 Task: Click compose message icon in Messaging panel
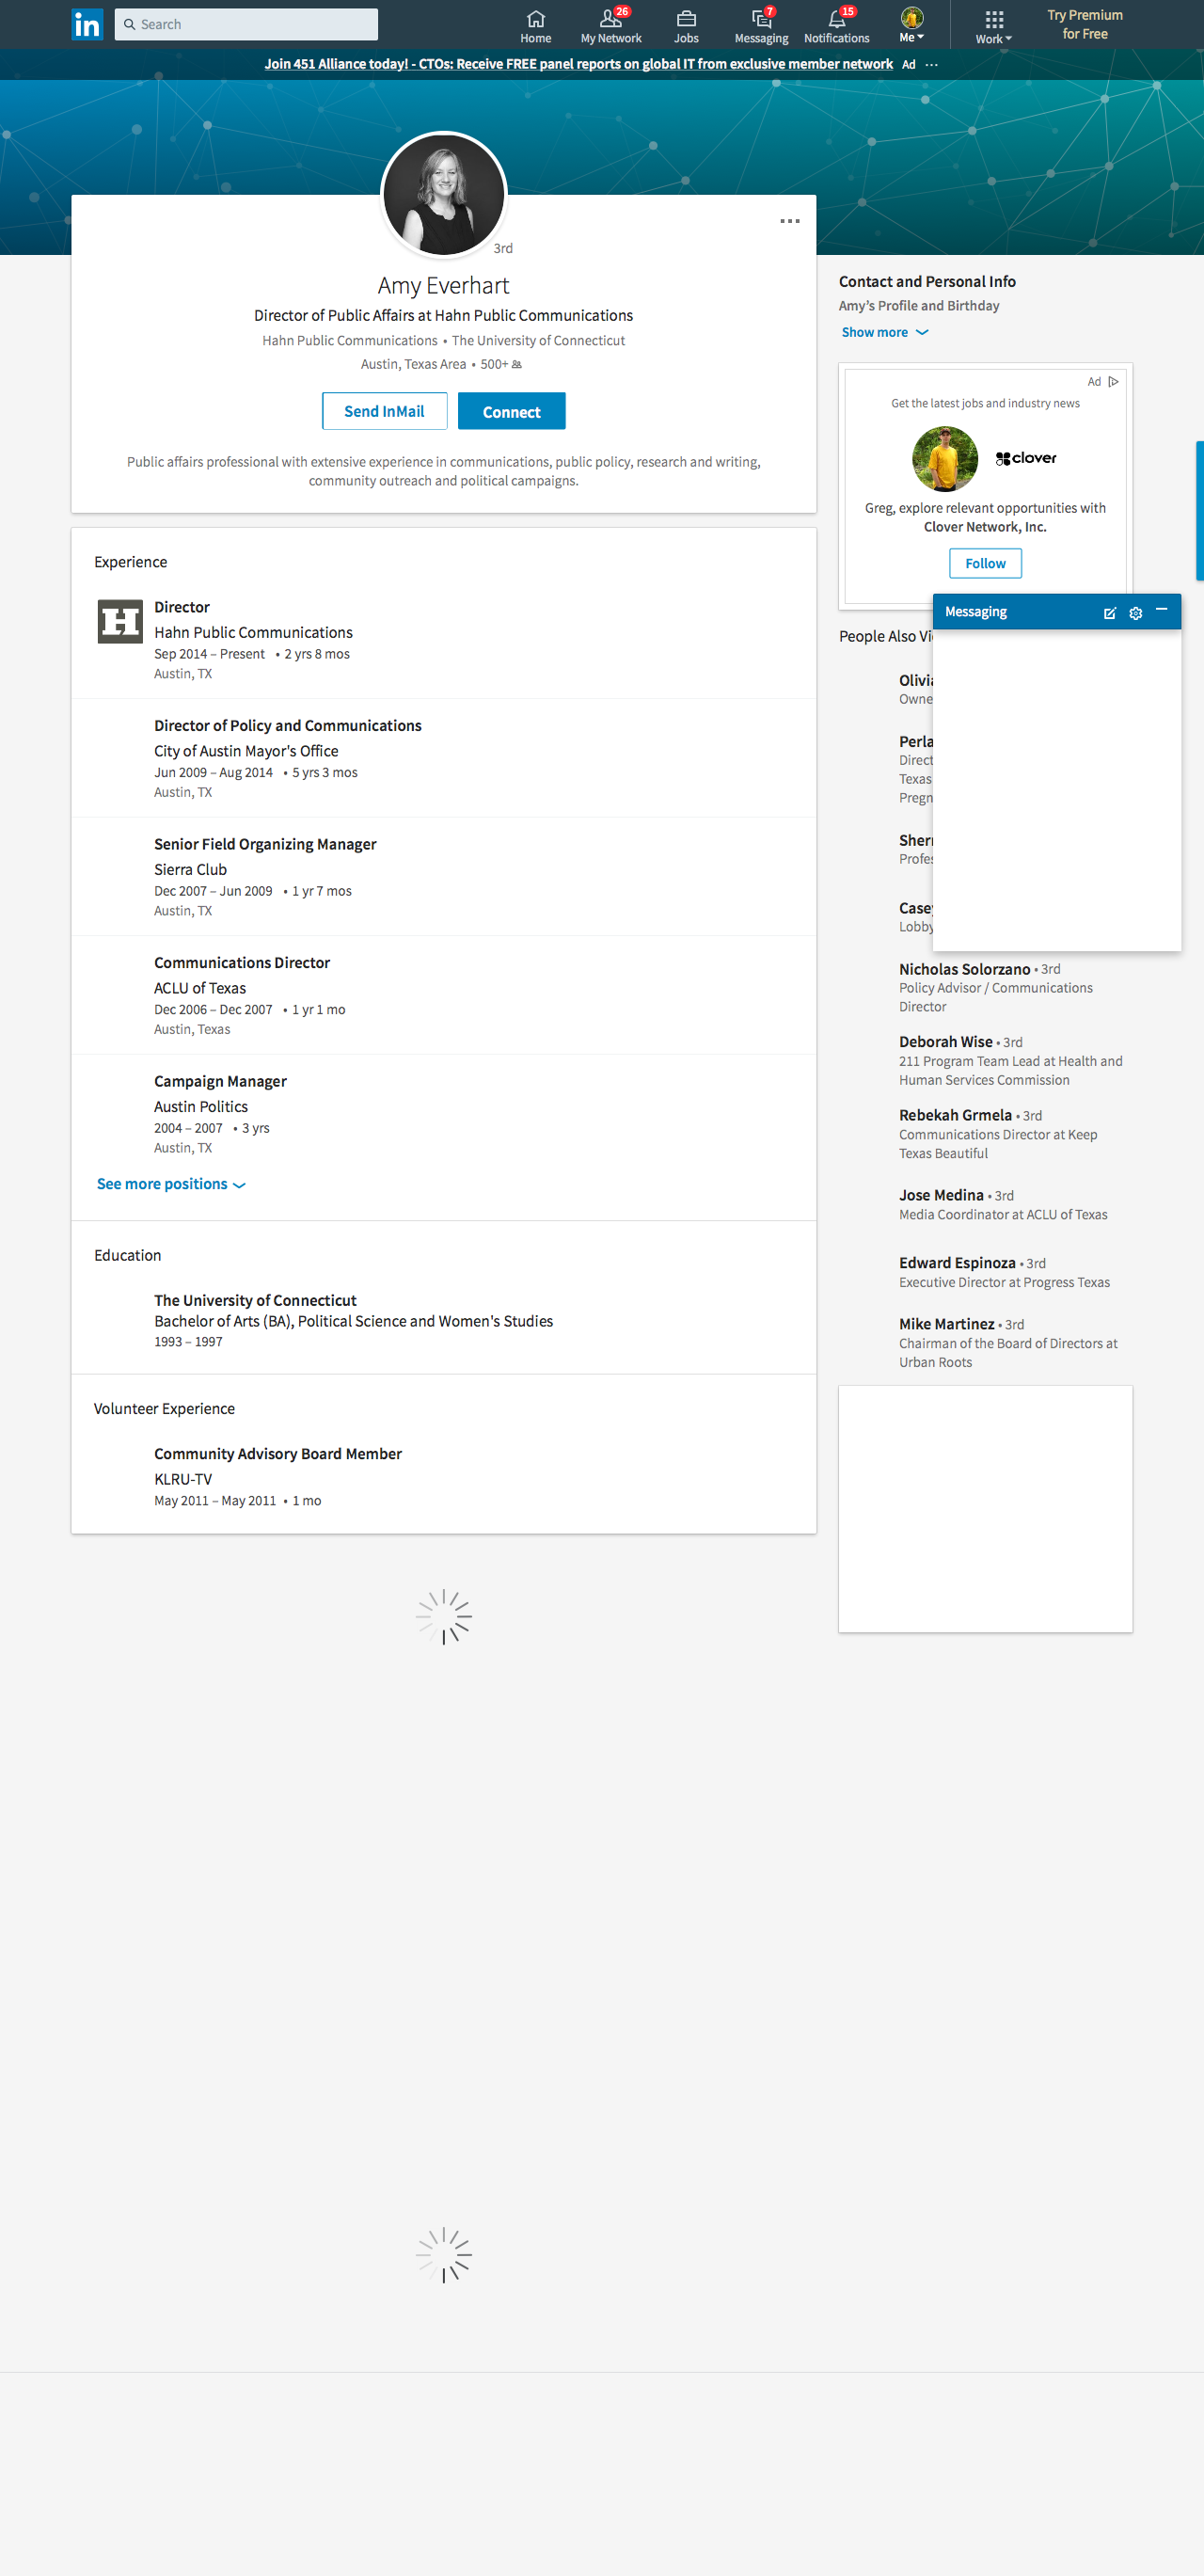click(x=1109, y=613)
